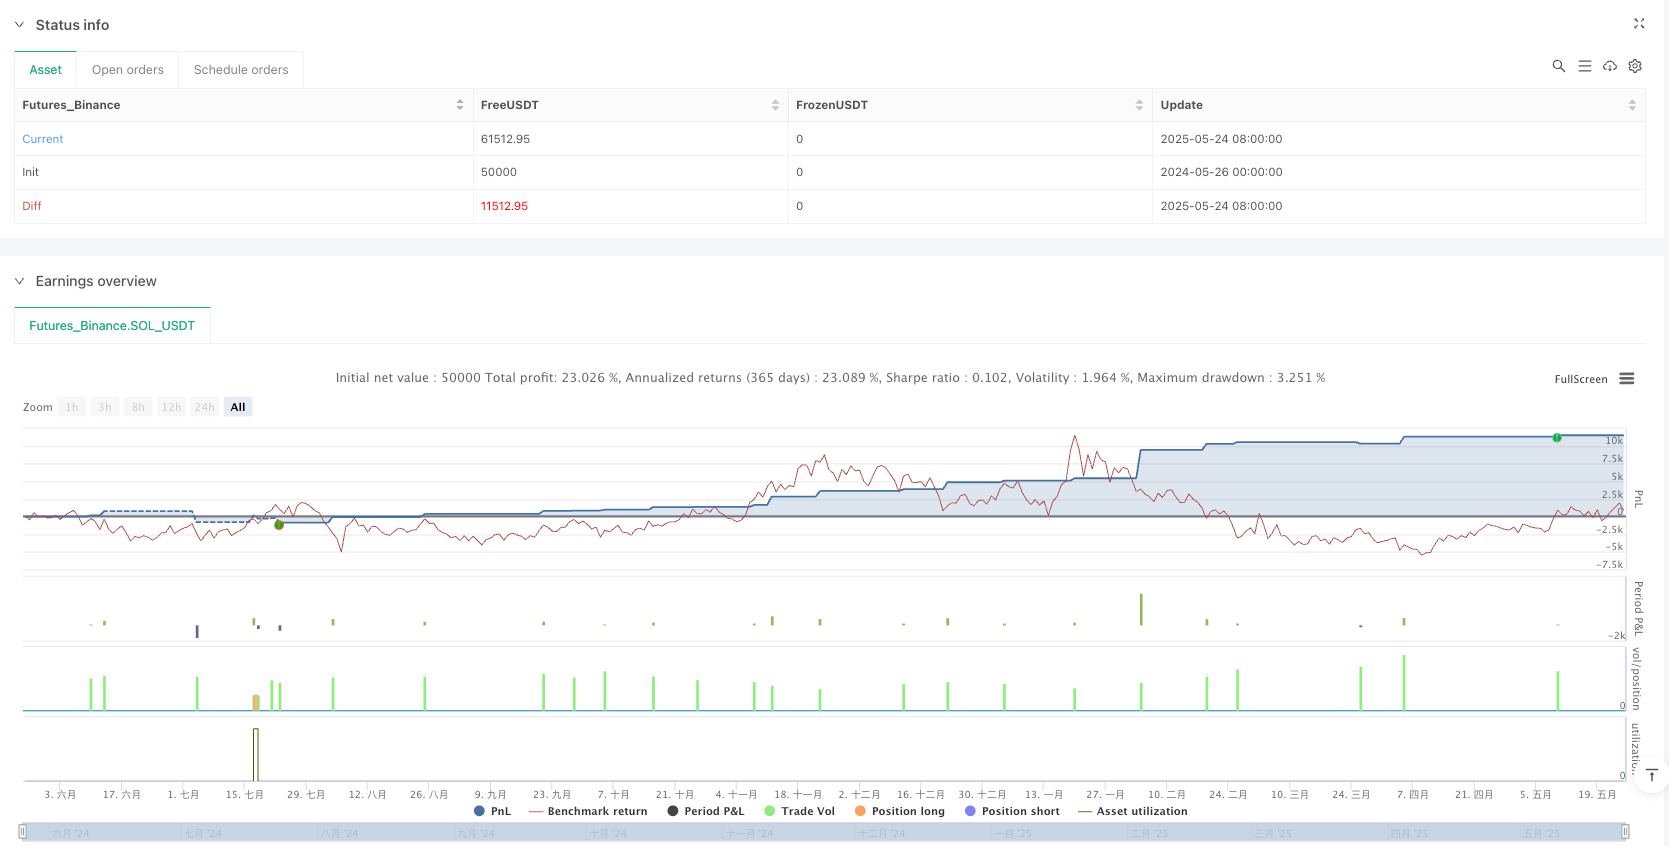This screenshot has height=846, width=1669.
Task: Toggle Trade Vol legend item
Action: (x=799, y=811)
